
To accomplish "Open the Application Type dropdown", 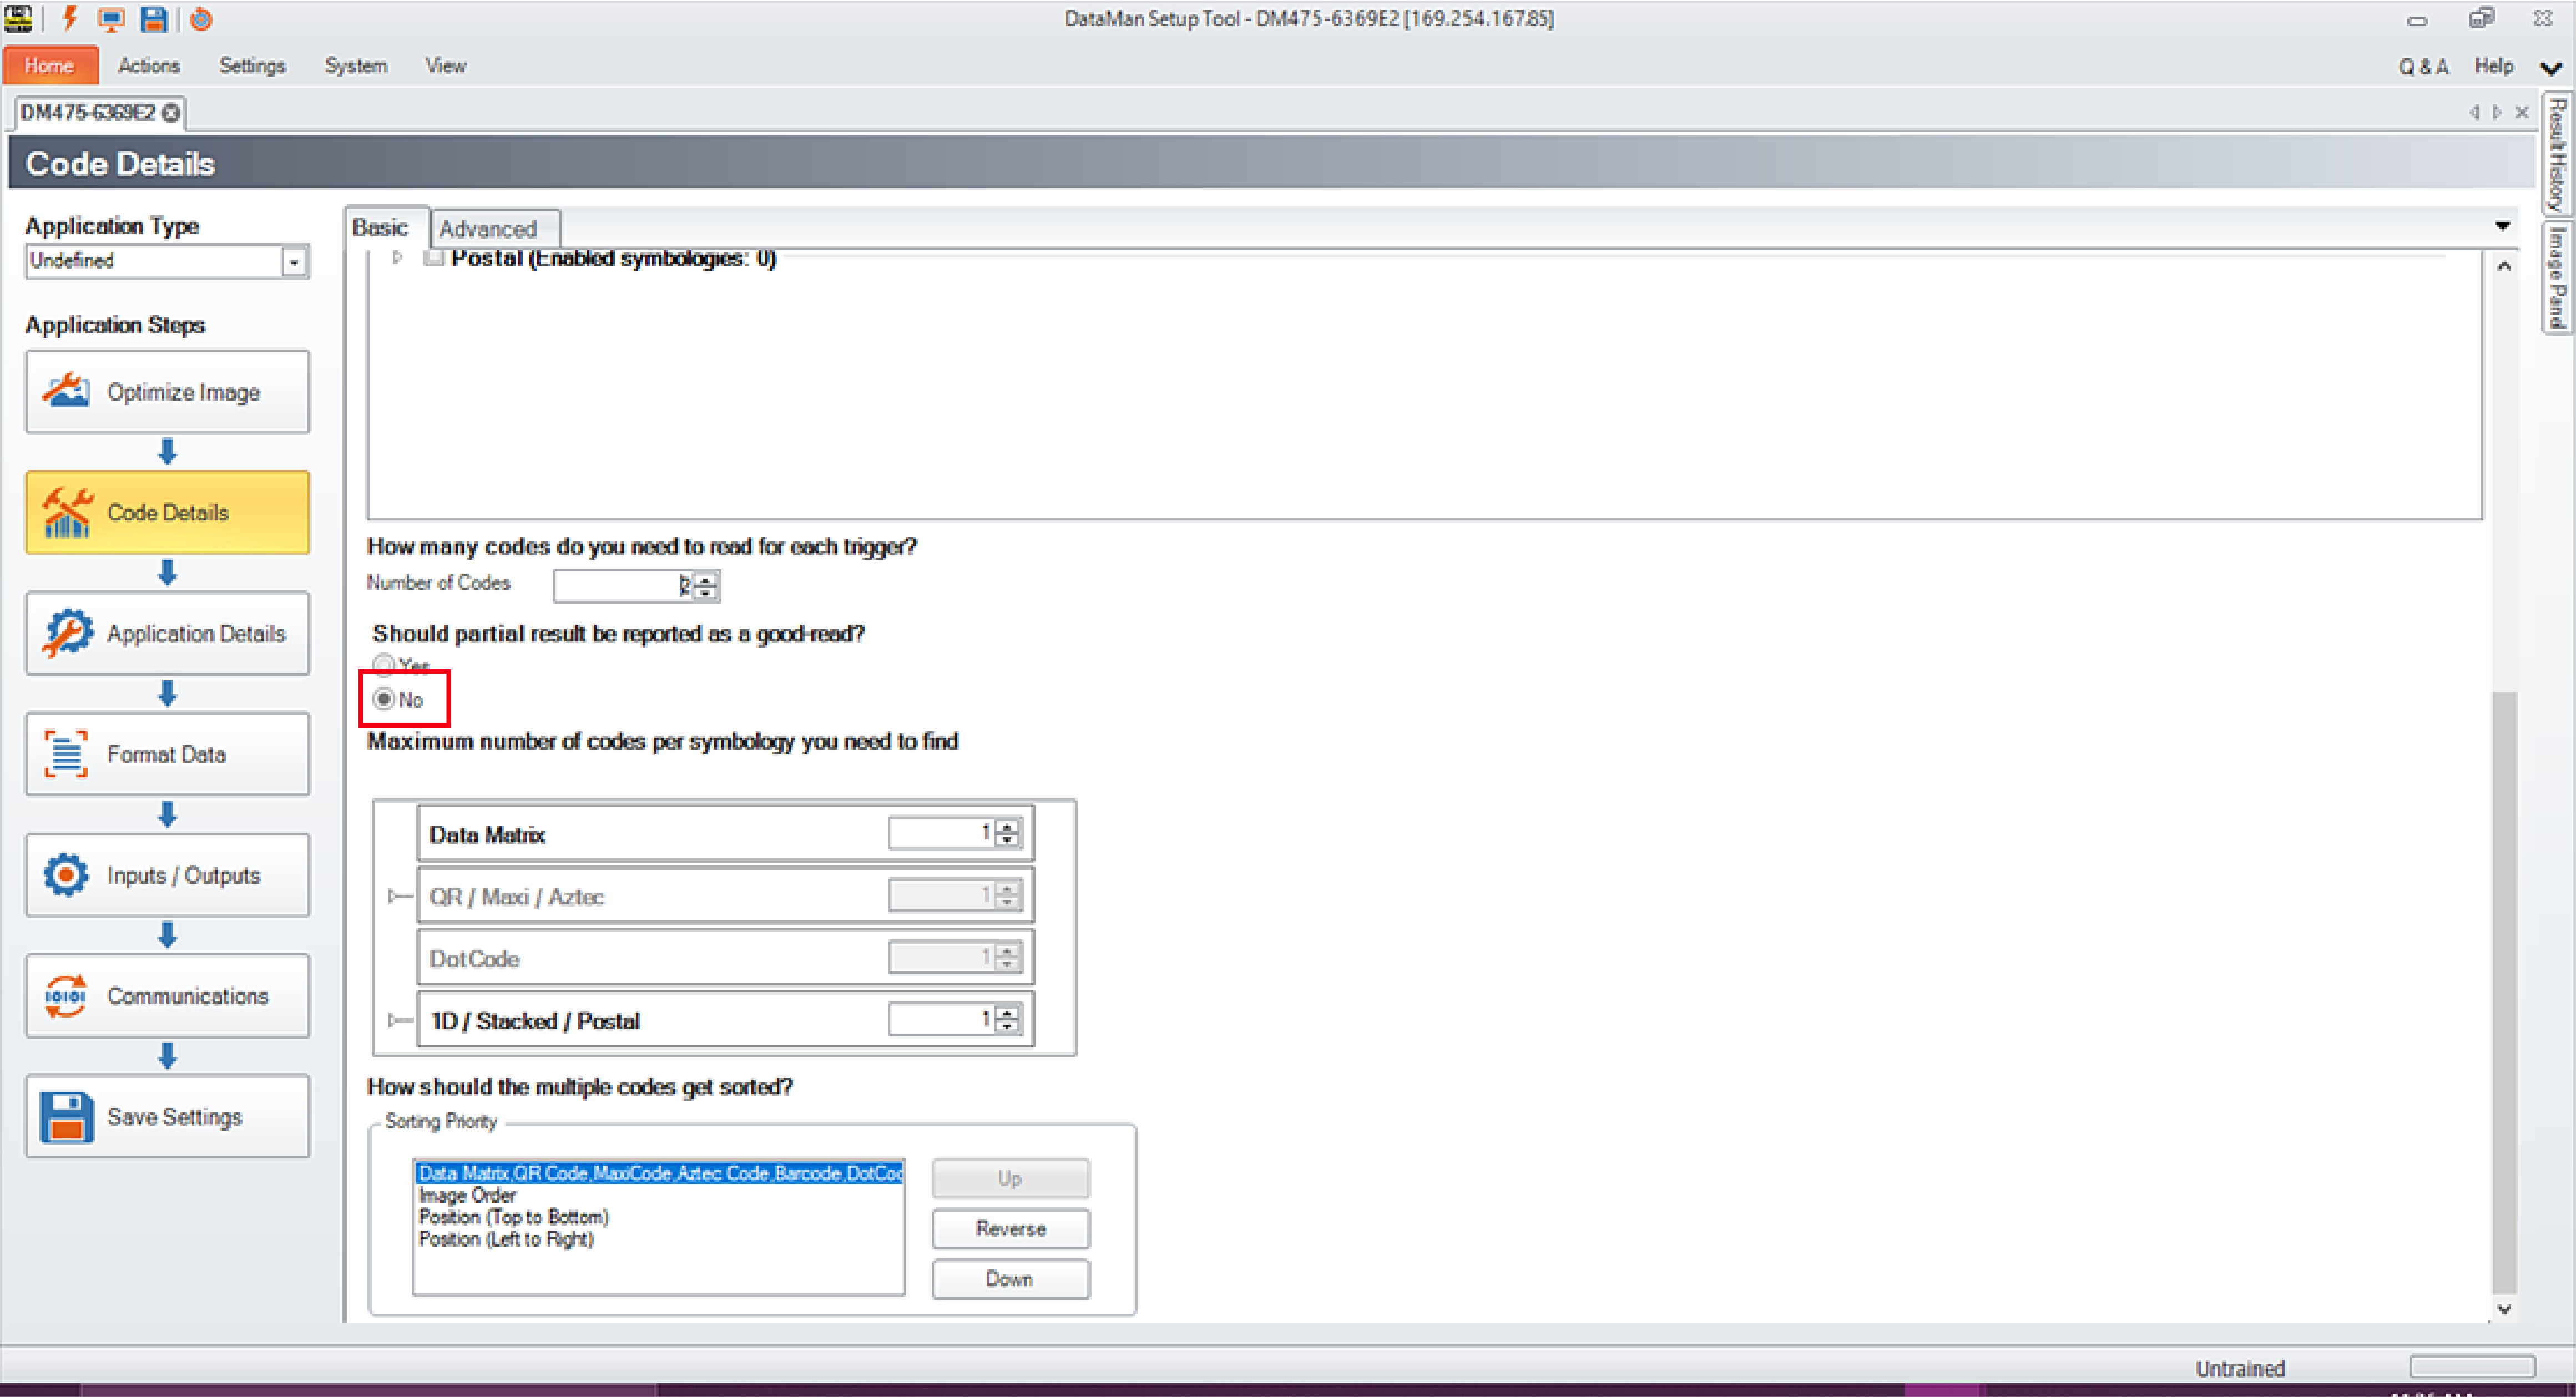I will (x=294, y=262).
